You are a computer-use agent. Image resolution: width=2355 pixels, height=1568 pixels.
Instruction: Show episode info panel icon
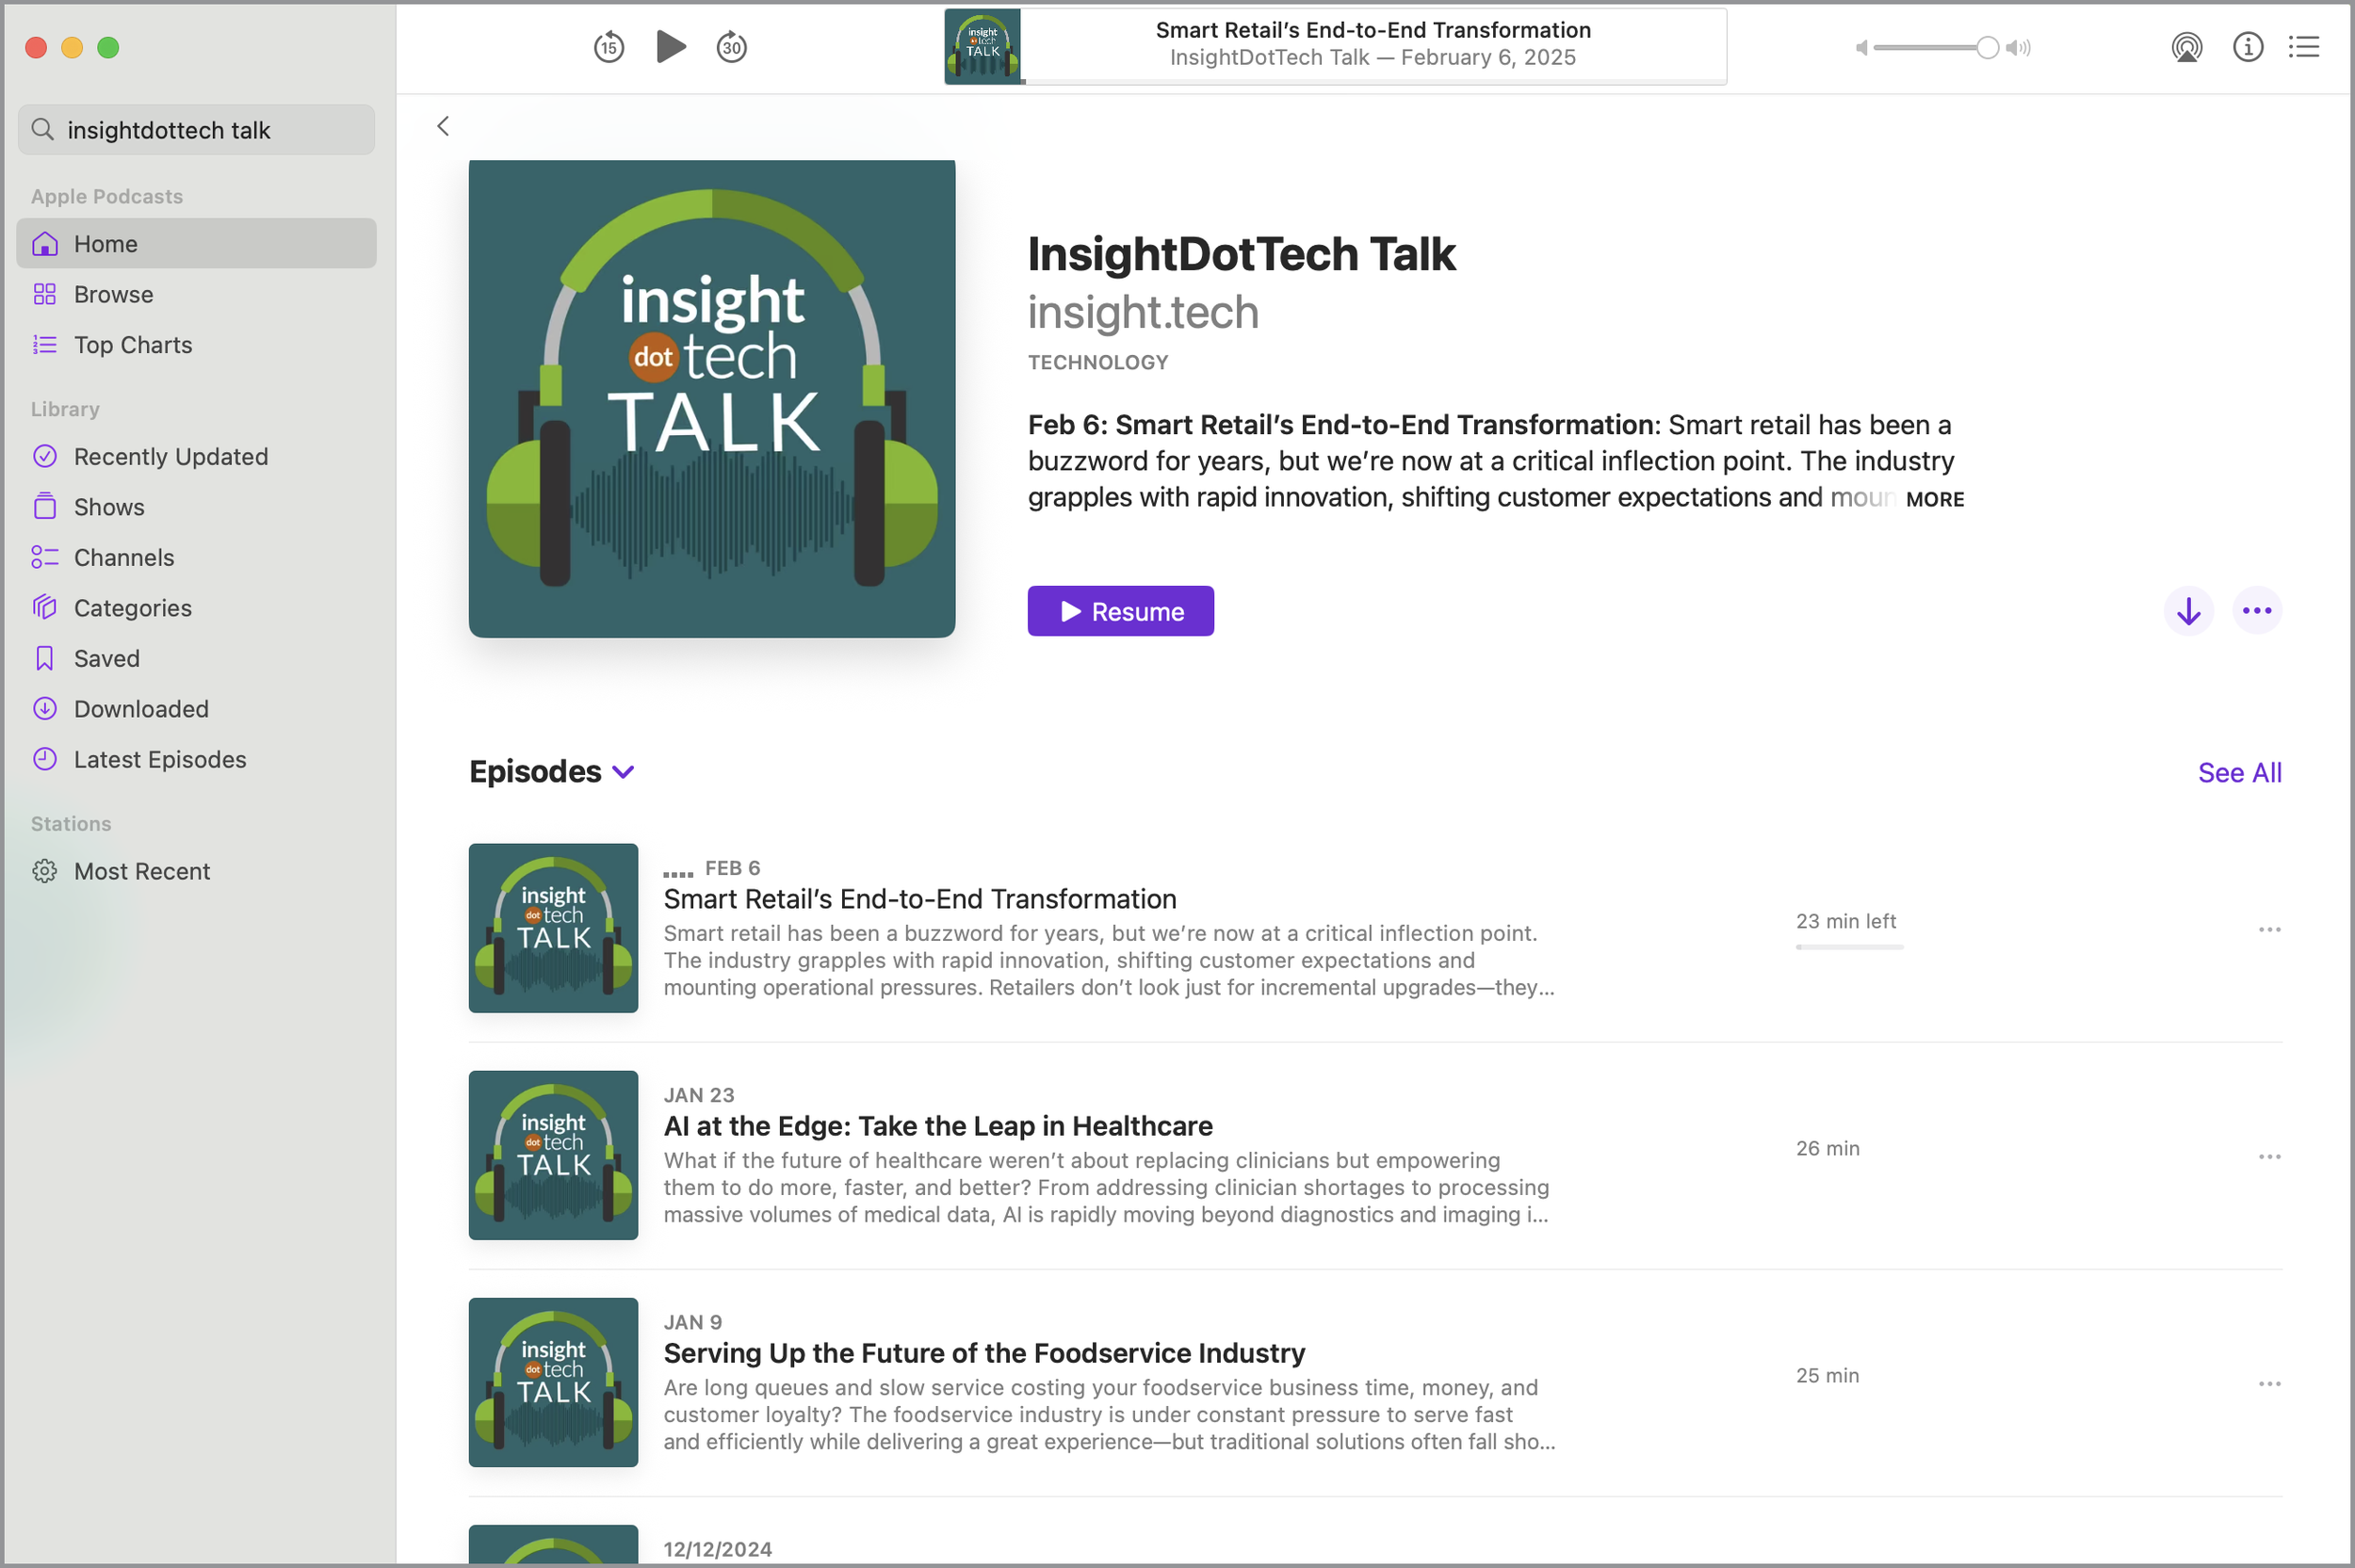point(2247,47)
